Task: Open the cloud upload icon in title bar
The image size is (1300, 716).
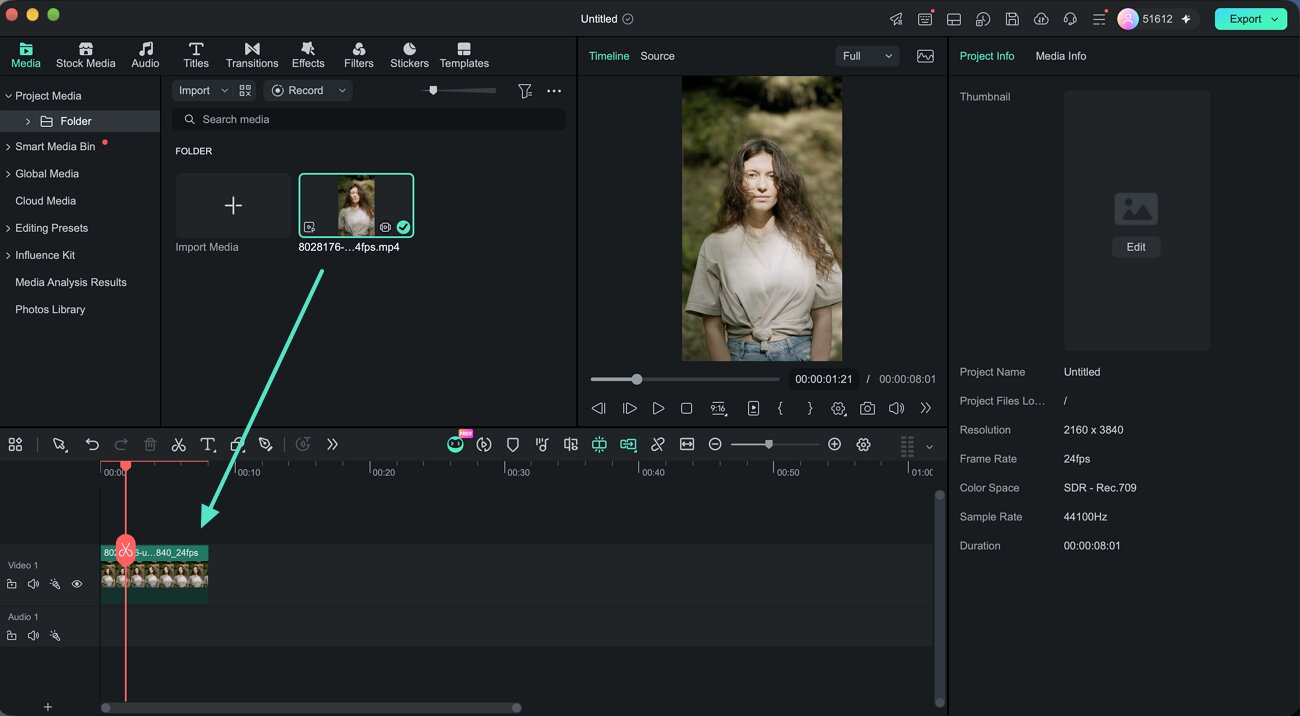Action: 1041,19
